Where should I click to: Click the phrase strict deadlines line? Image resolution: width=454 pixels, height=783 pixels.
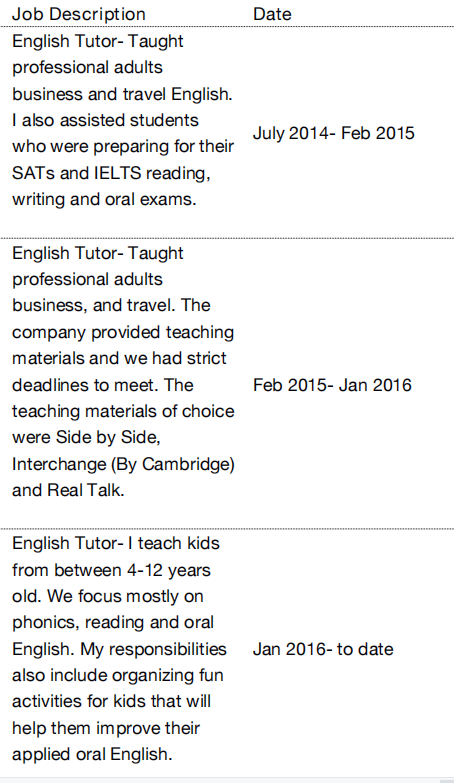pos(119,359)
